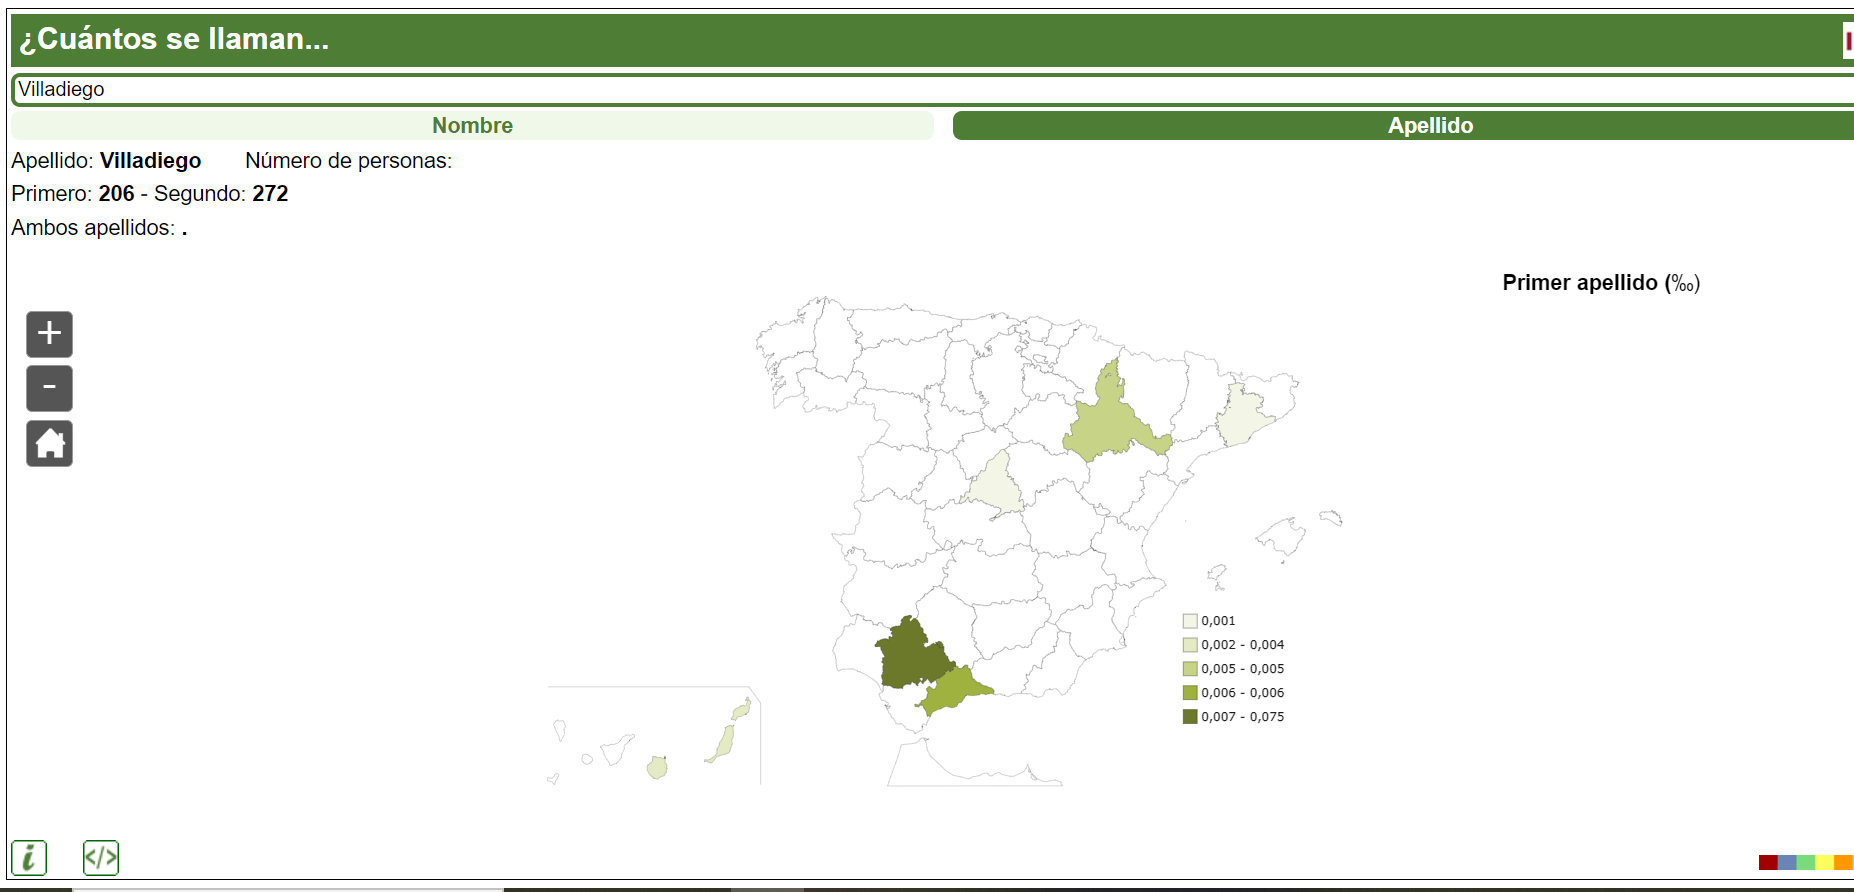Open the information icon
Screen dimensions: 1854x892
tap(29, 858)
